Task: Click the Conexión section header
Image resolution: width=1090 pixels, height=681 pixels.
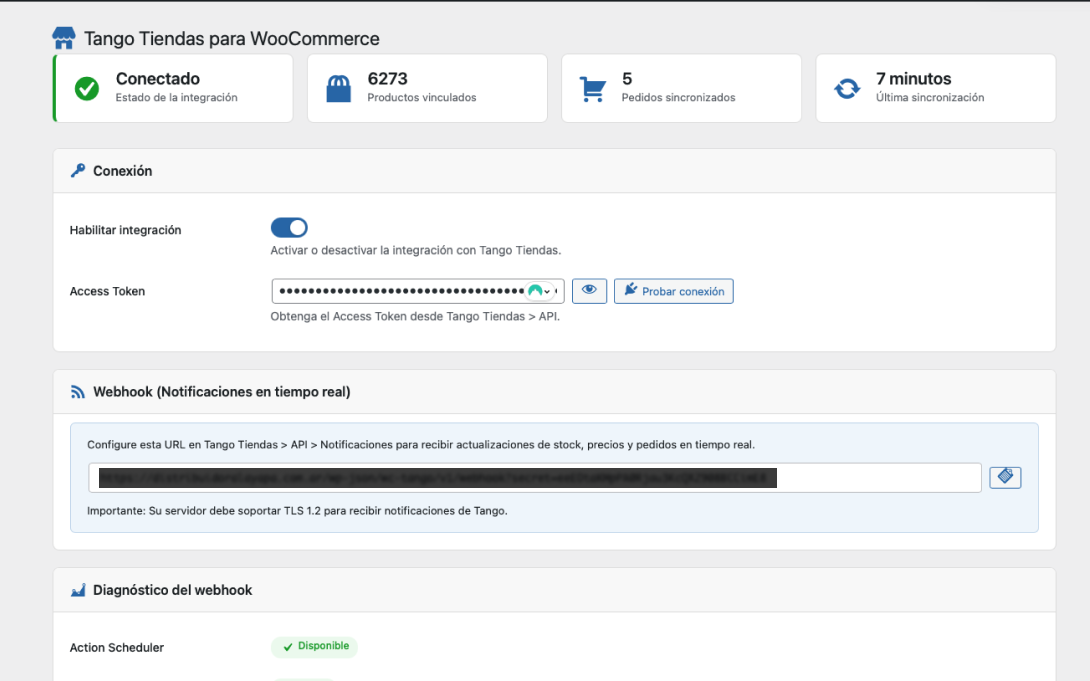Action: (x=555, y=171)
